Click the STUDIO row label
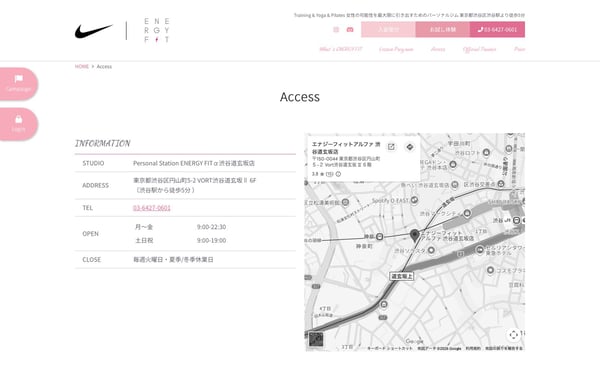600x375 pixels. coord(93,163)
